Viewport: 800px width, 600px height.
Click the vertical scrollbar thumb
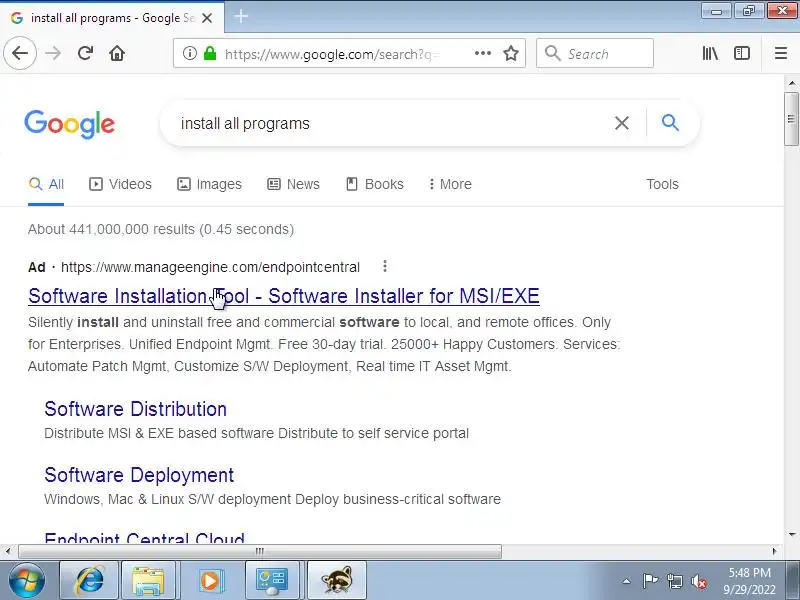(791, 119)
